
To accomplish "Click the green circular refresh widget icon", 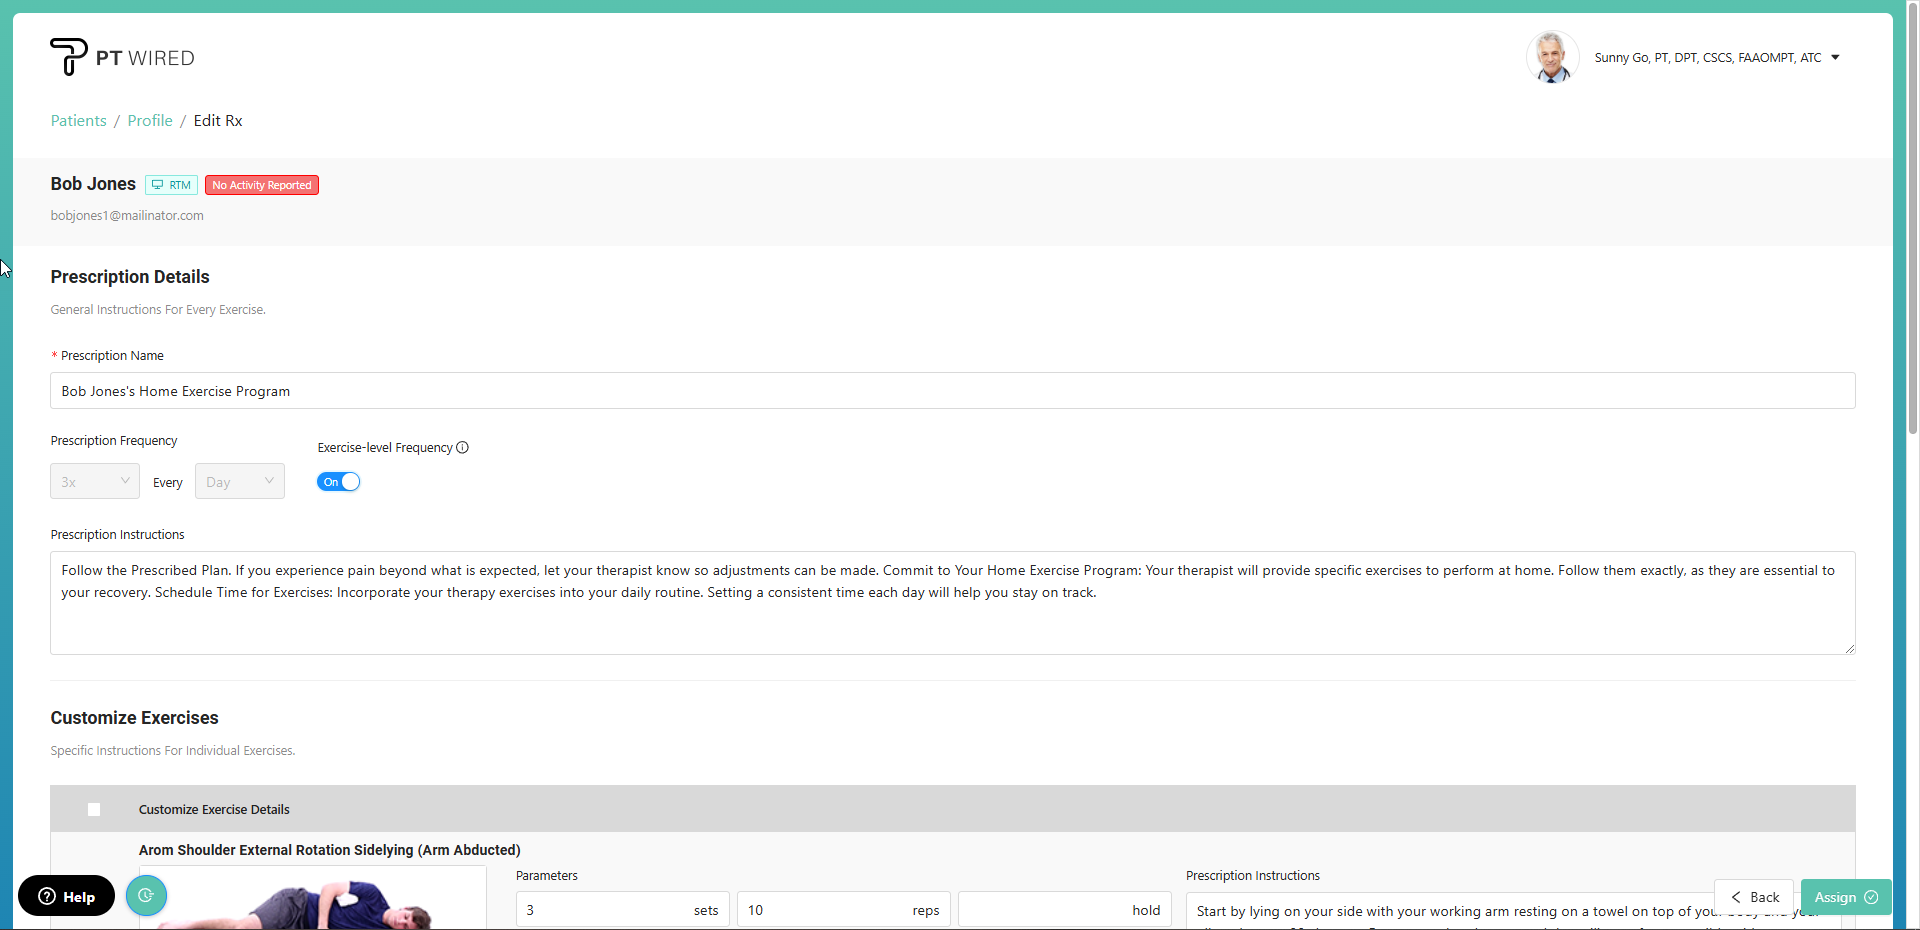I will pos(146,896).
